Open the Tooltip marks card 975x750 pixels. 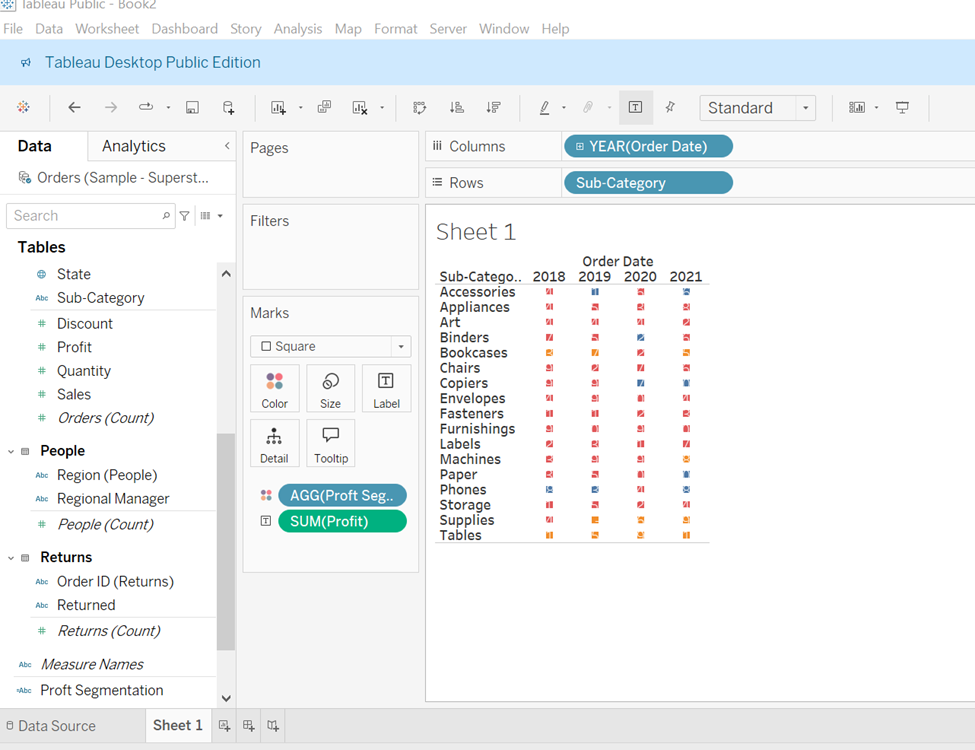tap(330, 443)
